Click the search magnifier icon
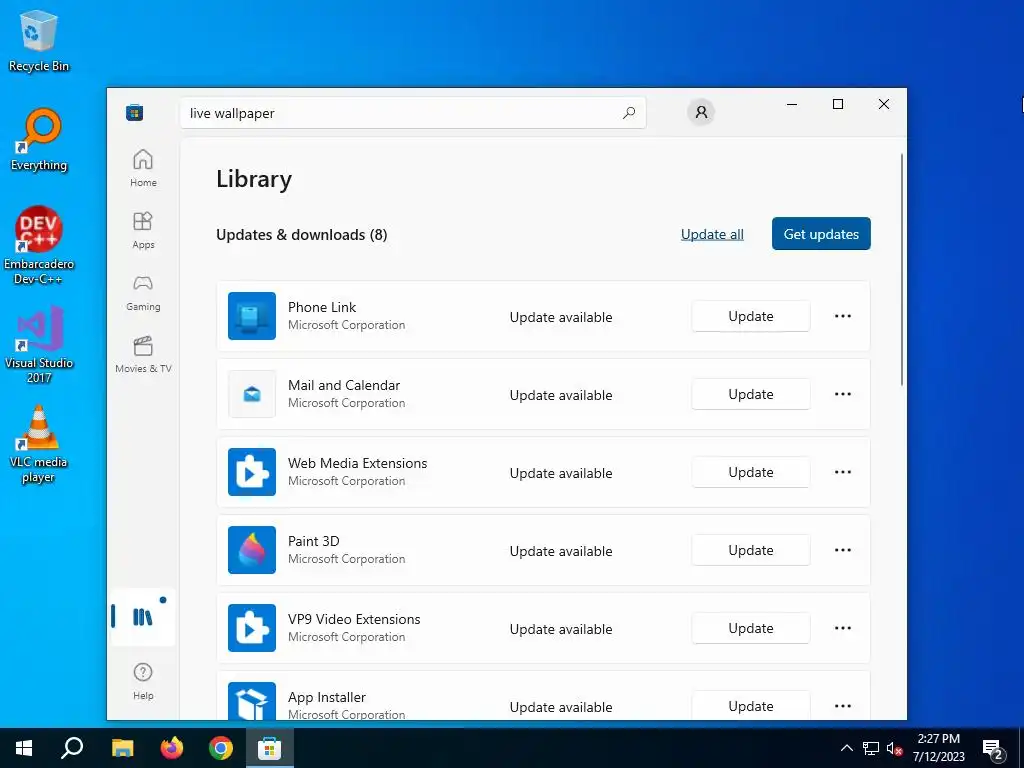 (x=629, y=113)
